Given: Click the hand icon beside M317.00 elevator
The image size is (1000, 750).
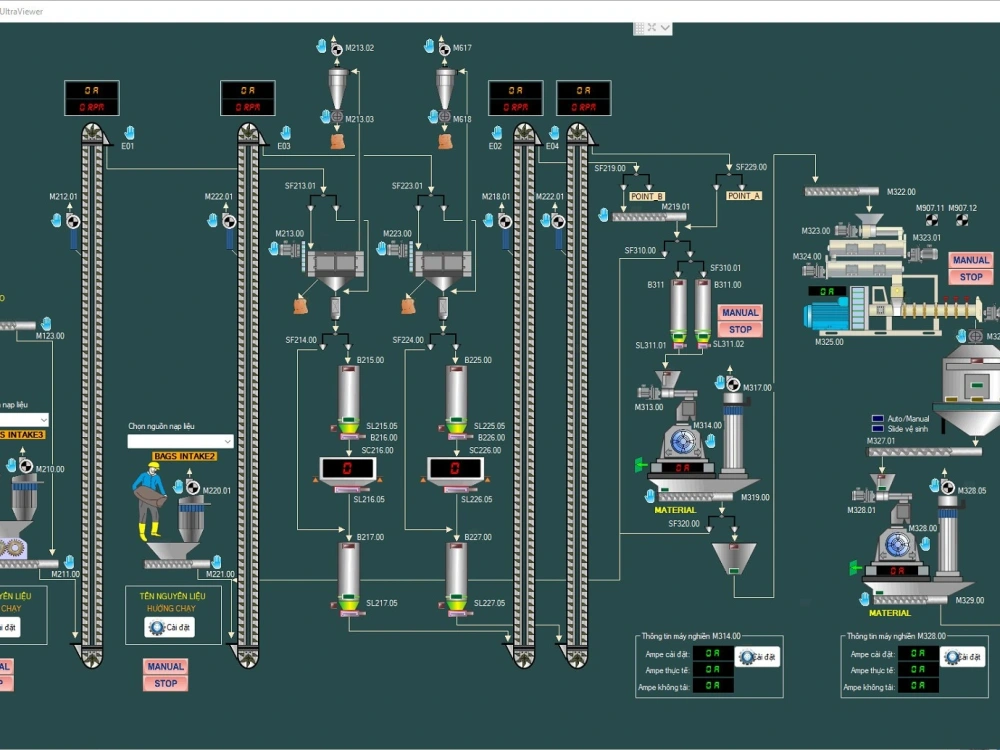Looking at the screenshot, I should 720,382.
